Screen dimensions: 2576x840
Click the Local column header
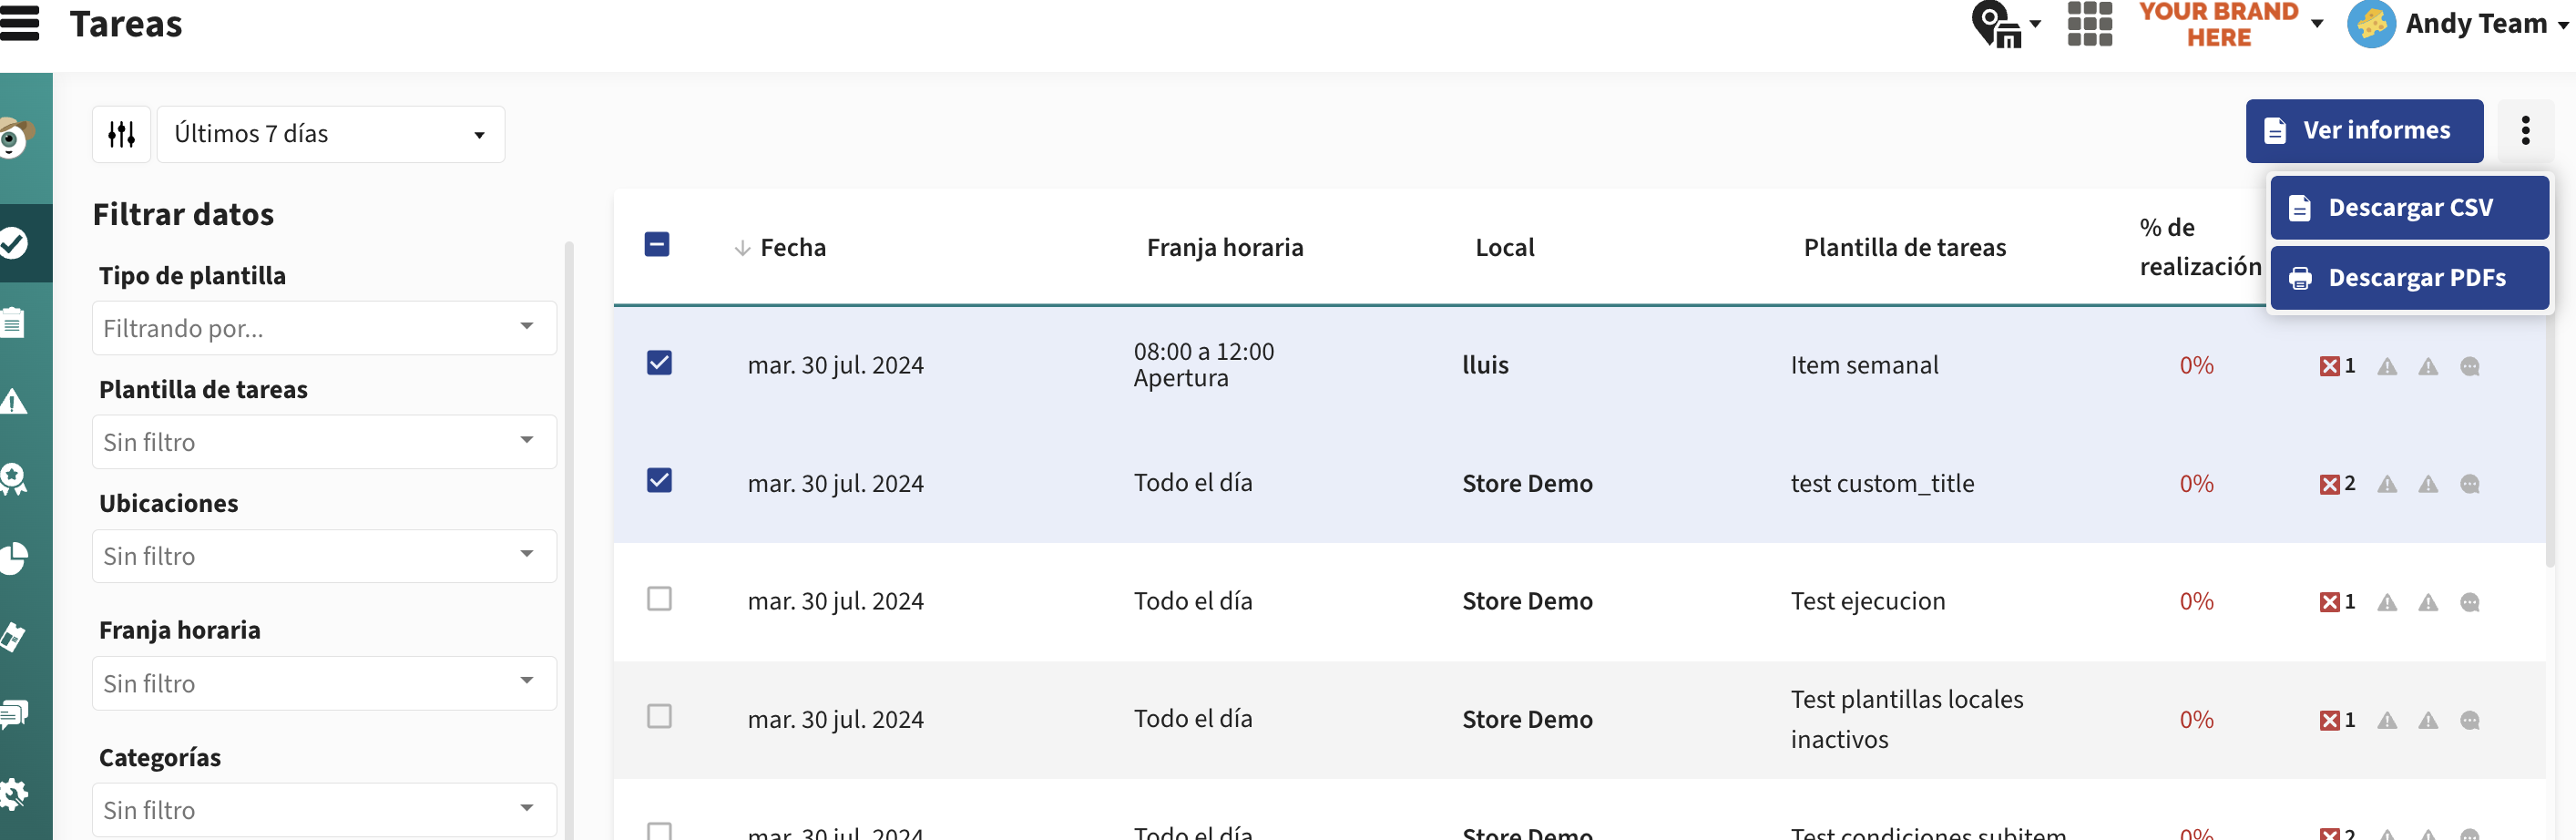pos(1504,247)
